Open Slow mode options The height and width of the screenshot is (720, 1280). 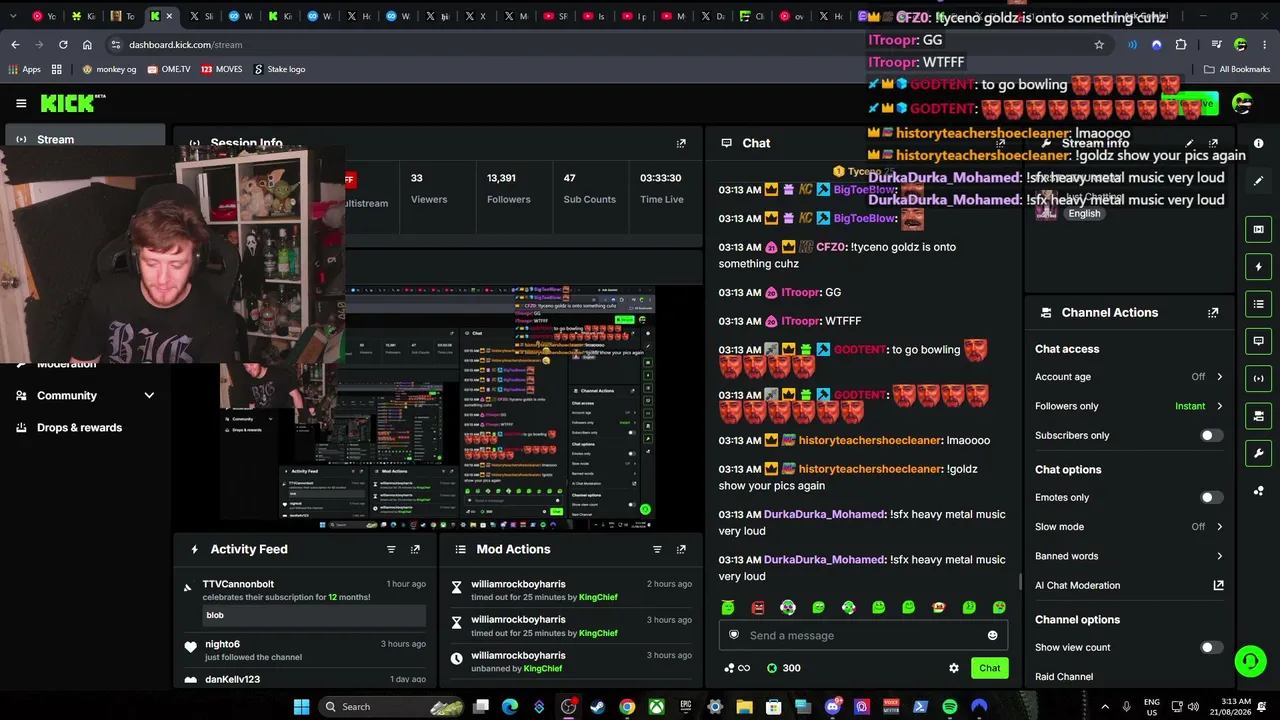click(x=1129, y=527)
